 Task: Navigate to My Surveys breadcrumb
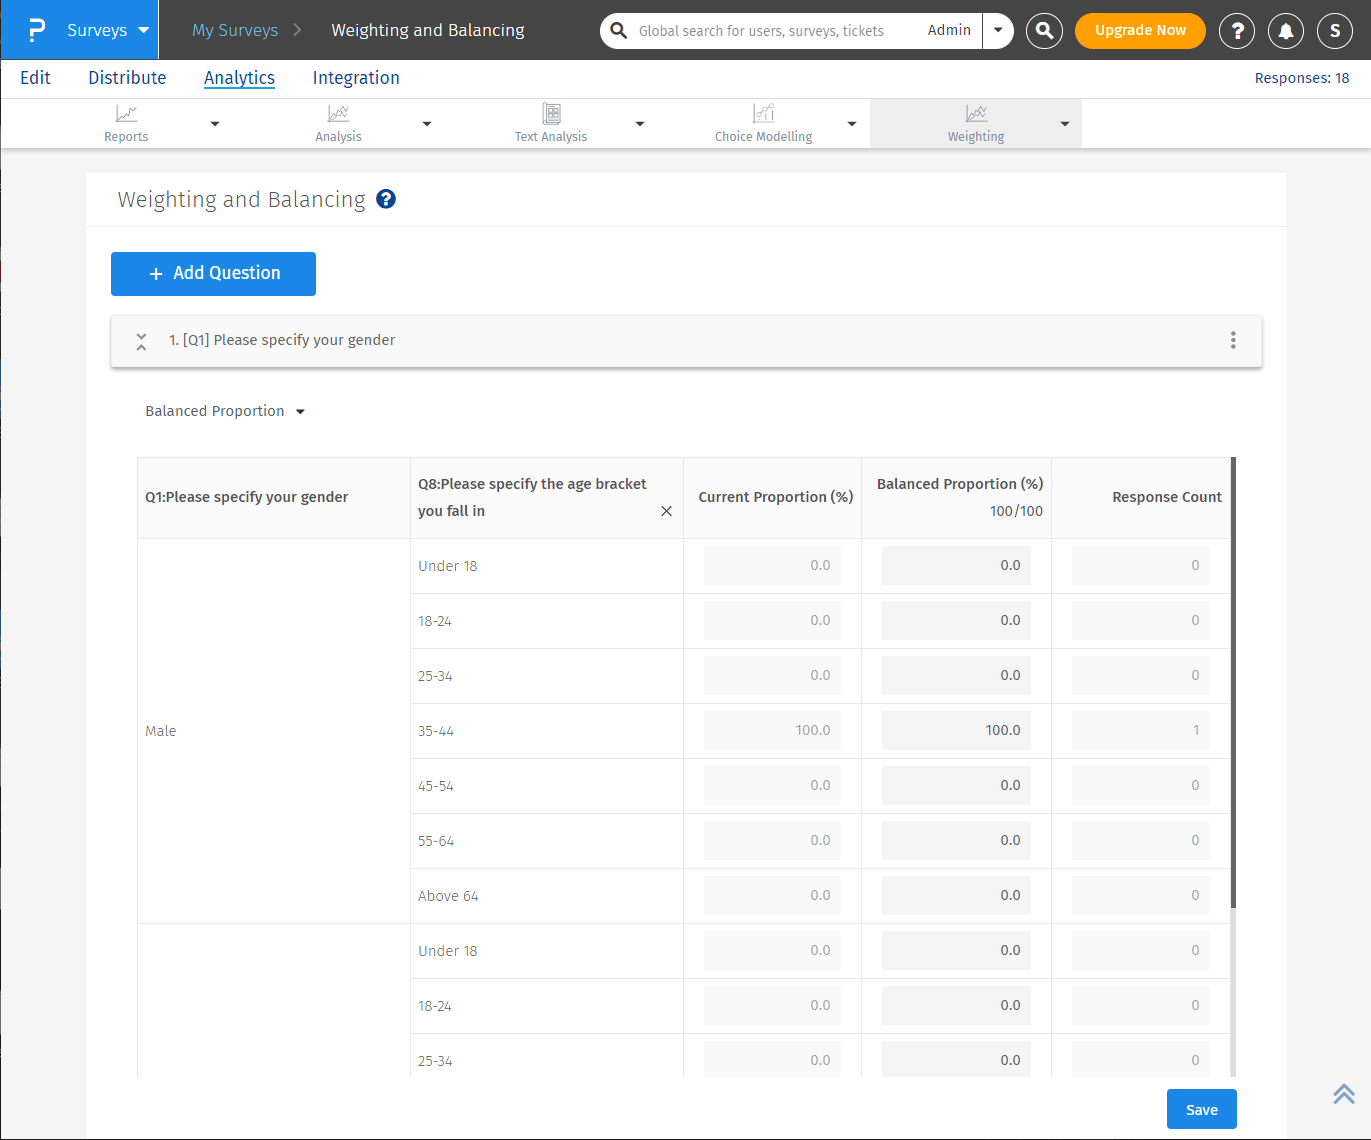pyautogui.click(x=235, y=30)
